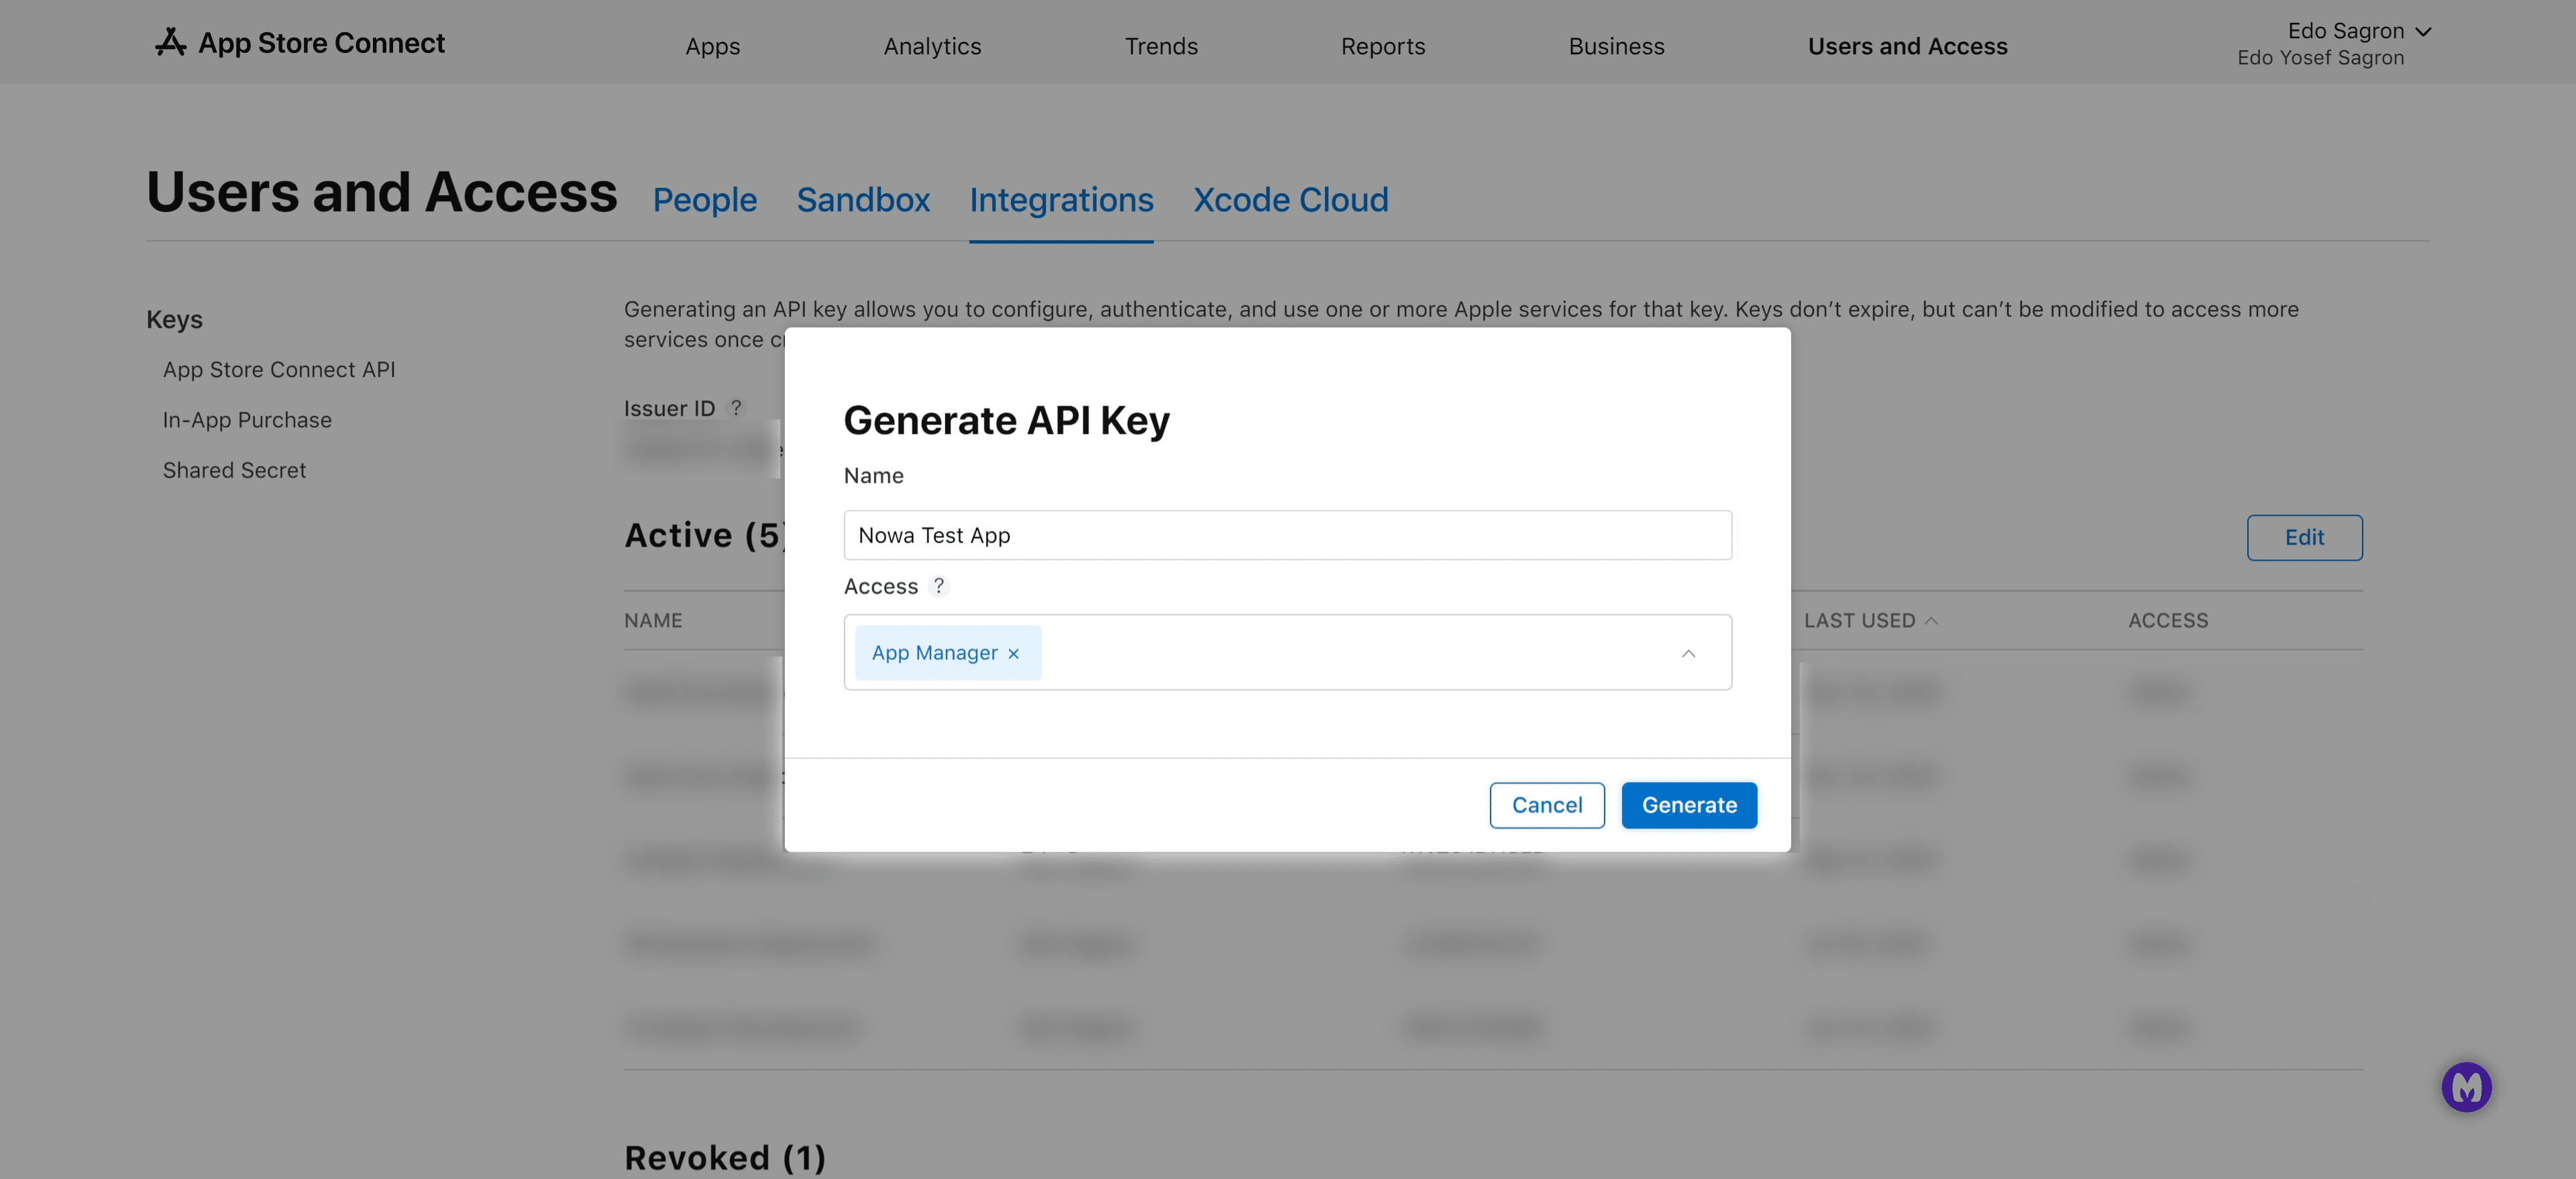Open the Issuer ID help tooltip
The width and height of the screenshot is (2576, 1179).
[737, 407]
